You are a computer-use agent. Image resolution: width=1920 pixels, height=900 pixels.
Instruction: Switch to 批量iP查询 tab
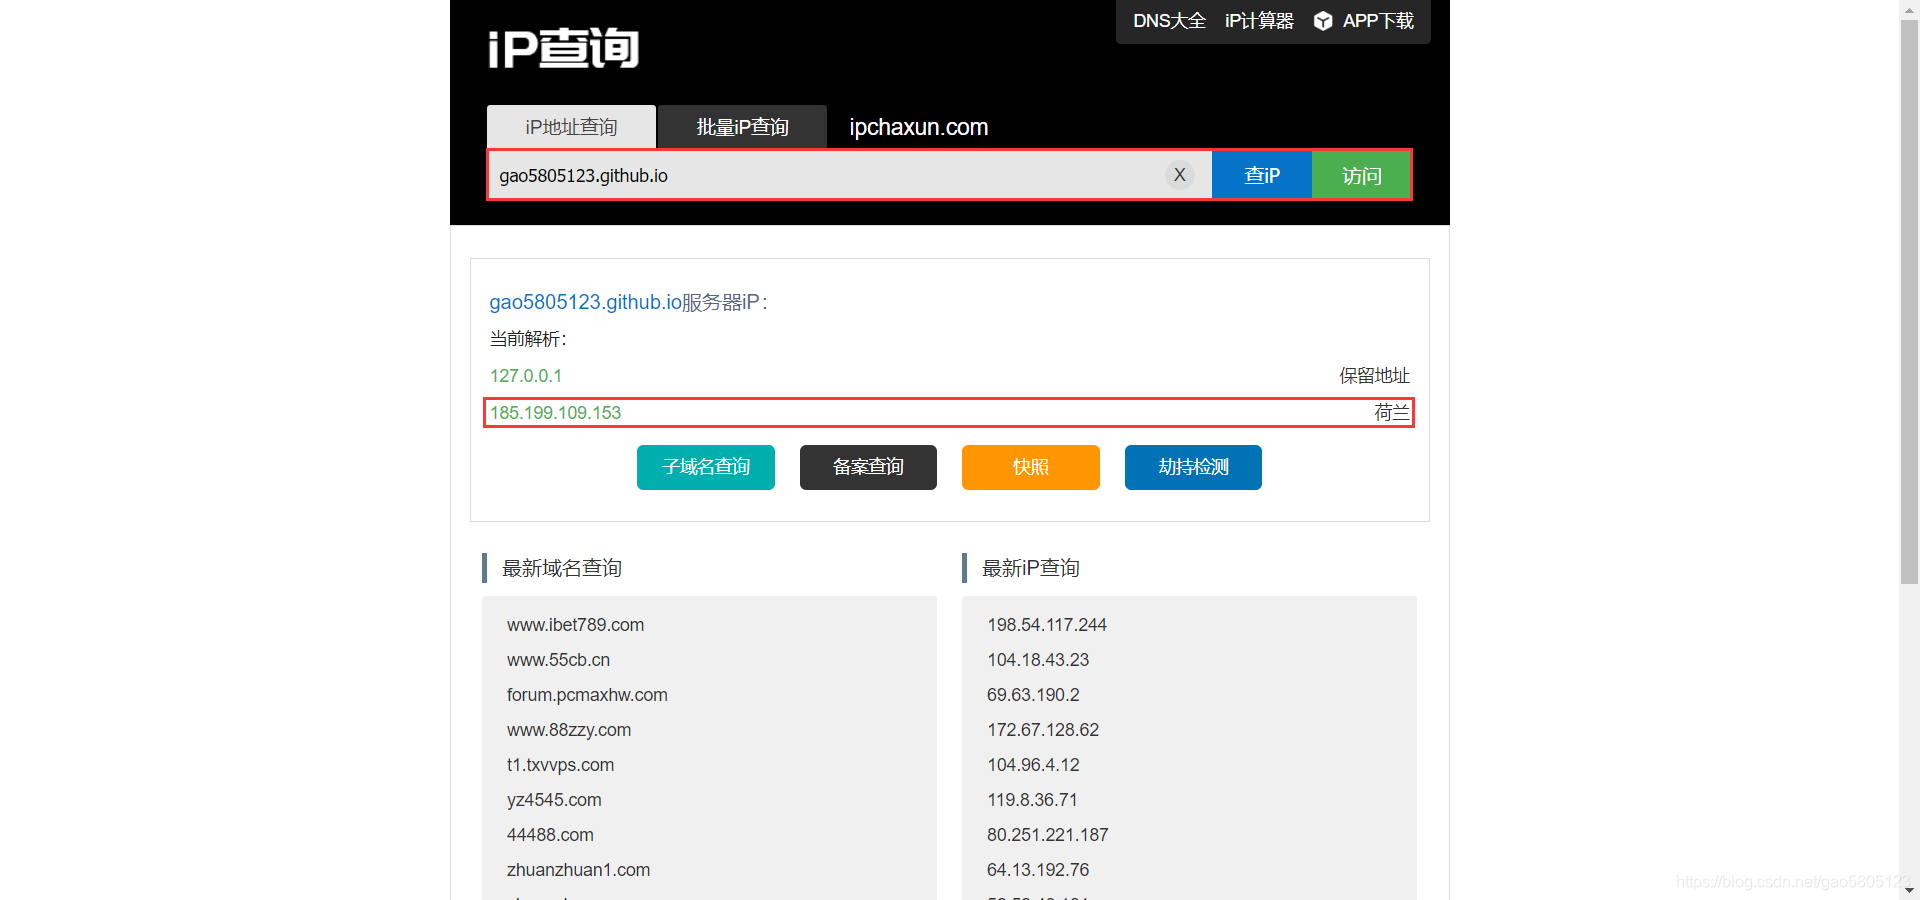(x=742, y=127)
